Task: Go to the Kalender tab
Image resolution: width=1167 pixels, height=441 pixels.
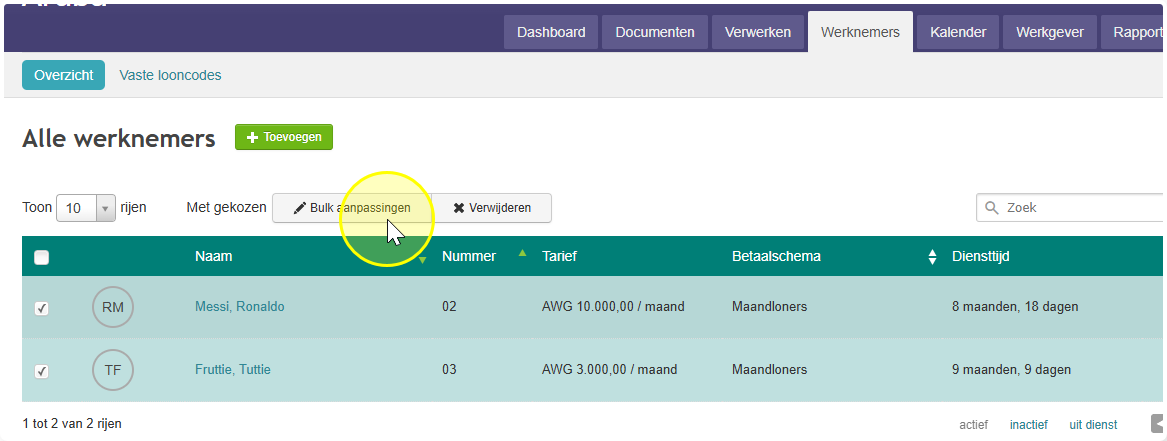Action: (958, 33)
